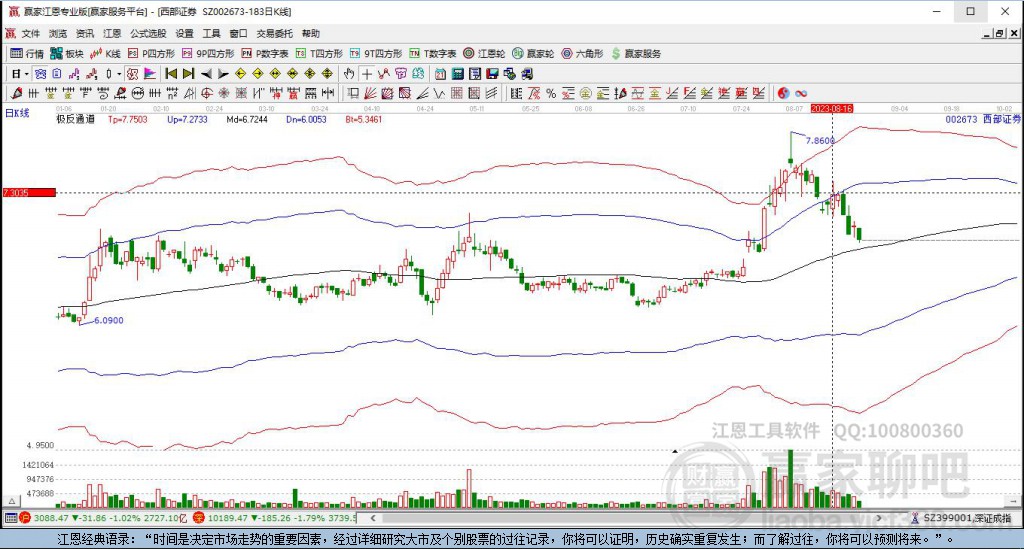Viewport: 1024px width, 549px height.
Task: Open the 板块 sectors view
Action: point(67,54)
